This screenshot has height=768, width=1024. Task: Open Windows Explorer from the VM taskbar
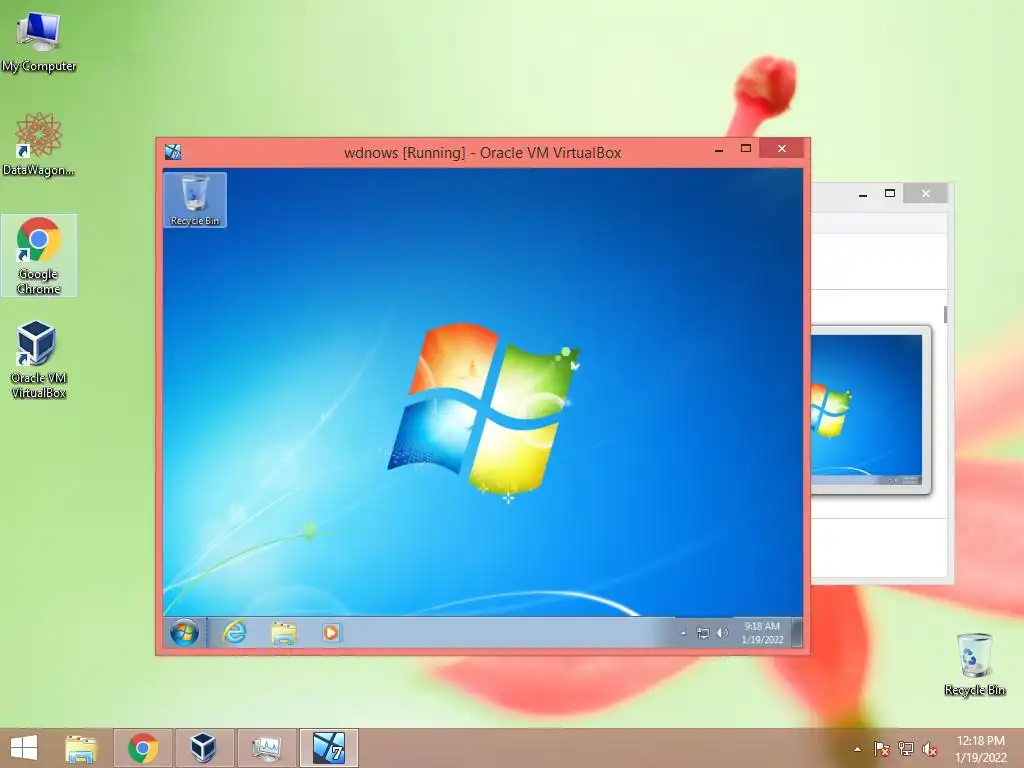[x=283, y=633]
